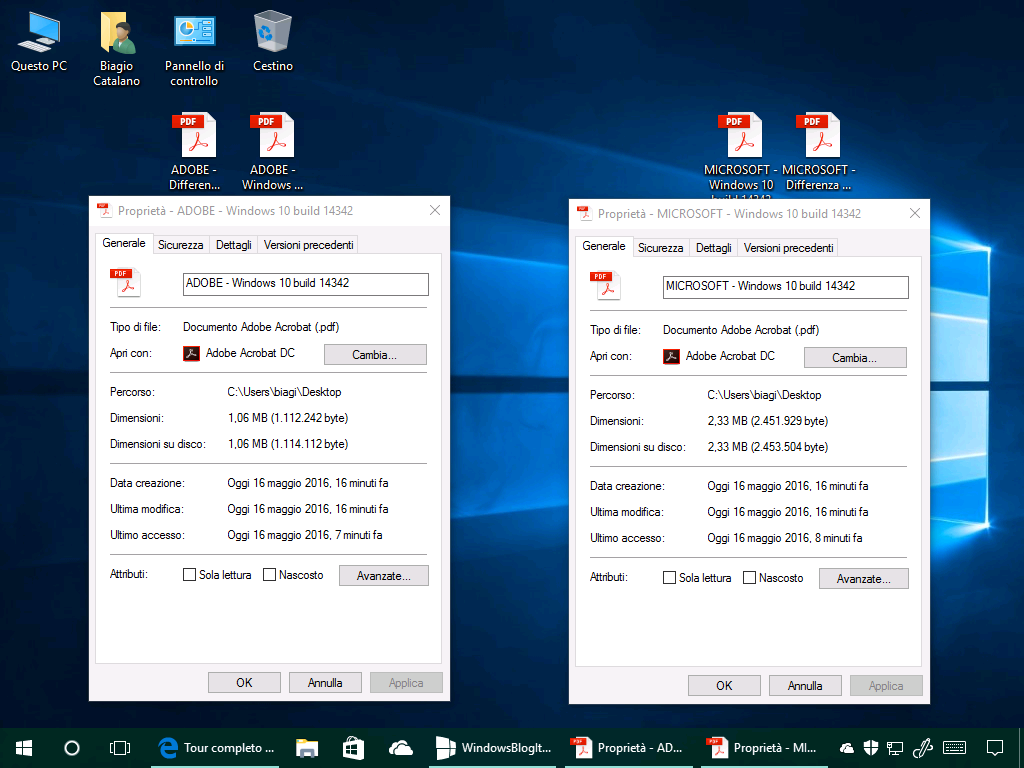Click Annulla in MICROSOFT properties window

[x=805, y=686]
